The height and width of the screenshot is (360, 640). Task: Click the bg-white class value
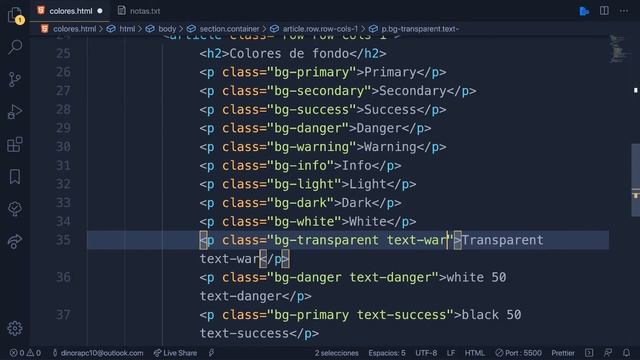pos(304,222)
